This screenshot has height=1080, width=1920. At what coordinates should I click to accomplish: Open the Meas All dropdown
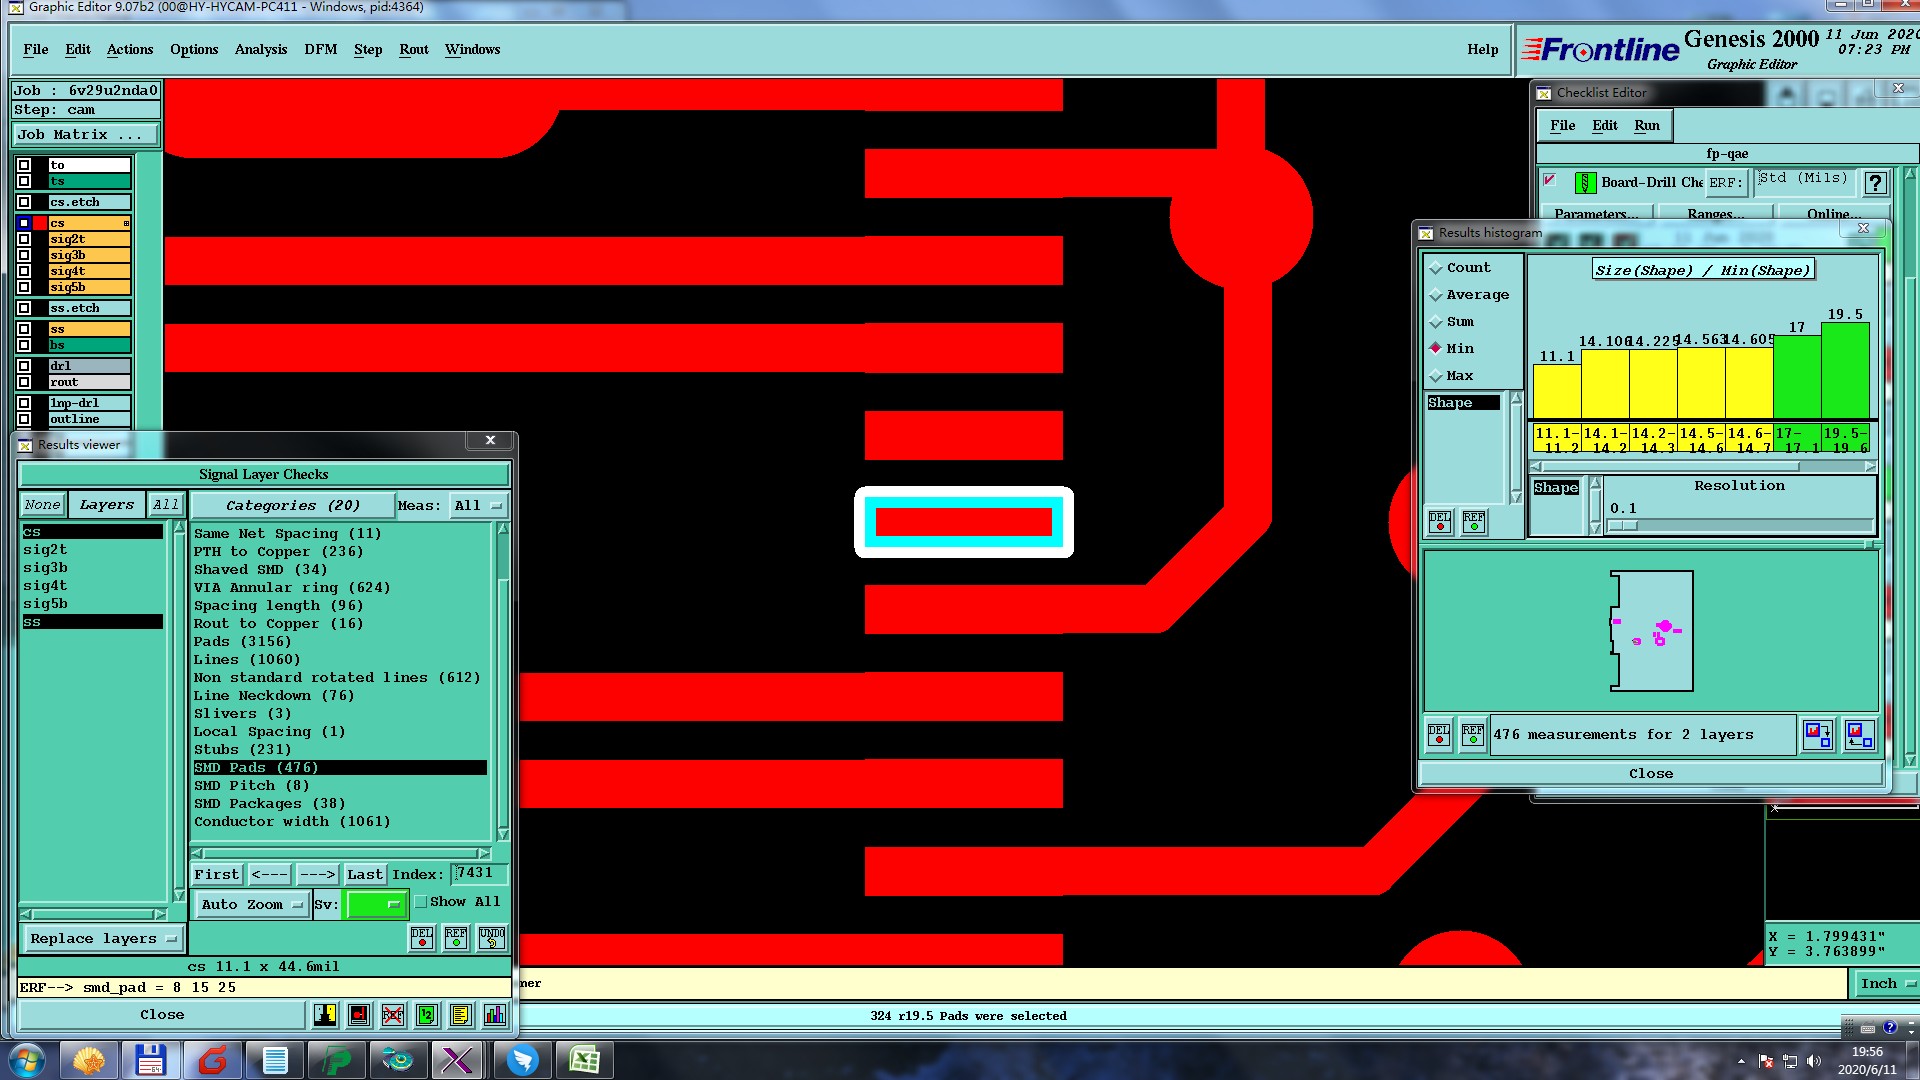point(479,506)
